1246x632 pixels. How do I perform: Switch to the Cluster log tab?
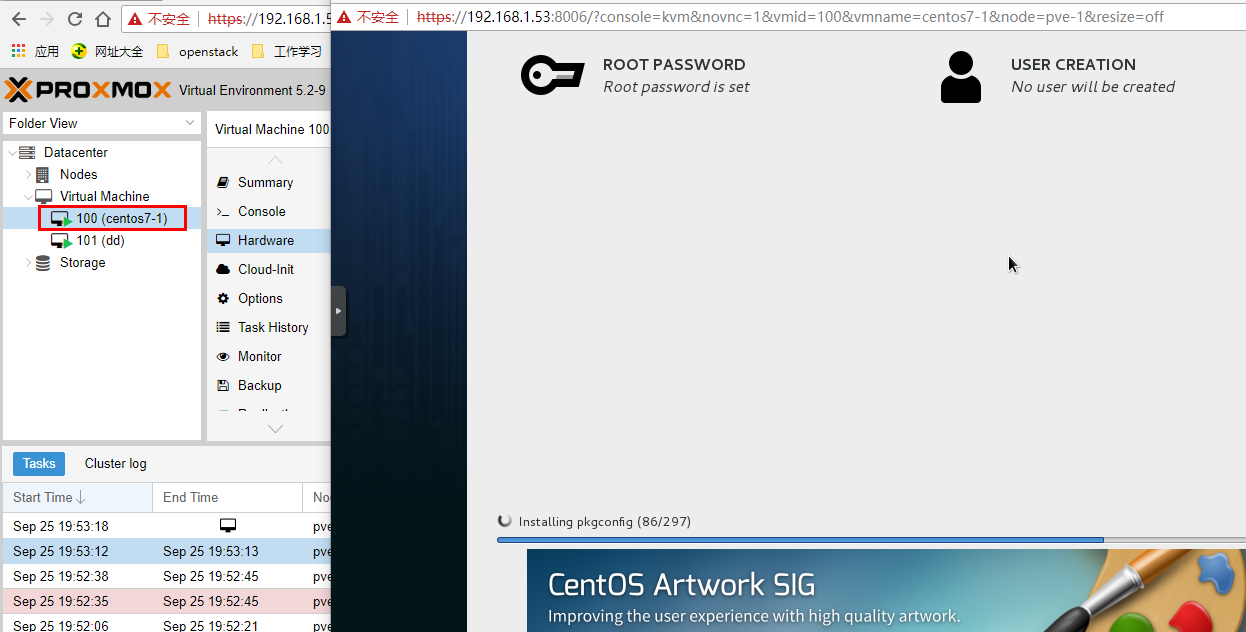(x=114, y=463)
